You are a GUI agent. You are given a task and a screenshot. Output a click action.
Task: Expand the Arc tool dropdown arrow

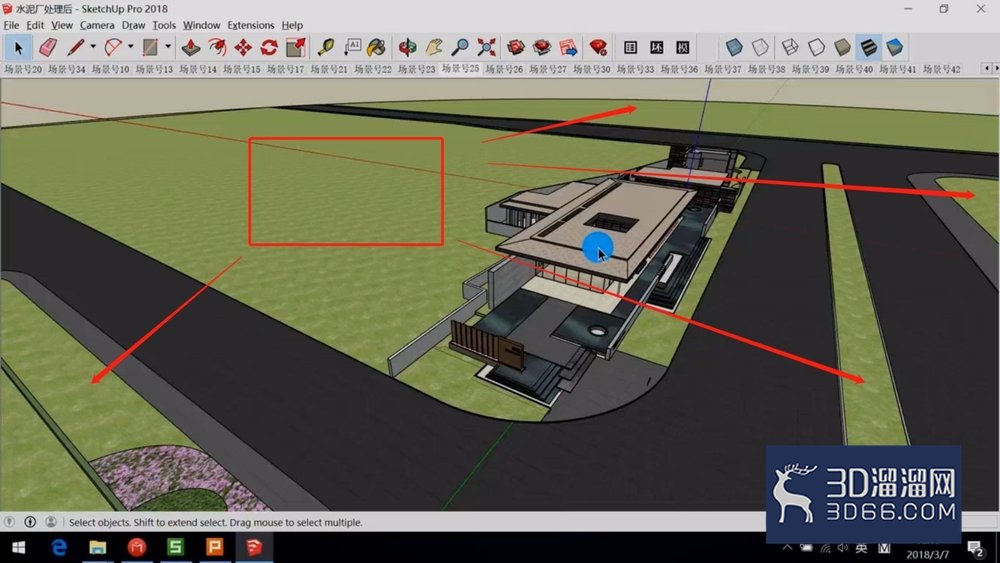(130, 47)
